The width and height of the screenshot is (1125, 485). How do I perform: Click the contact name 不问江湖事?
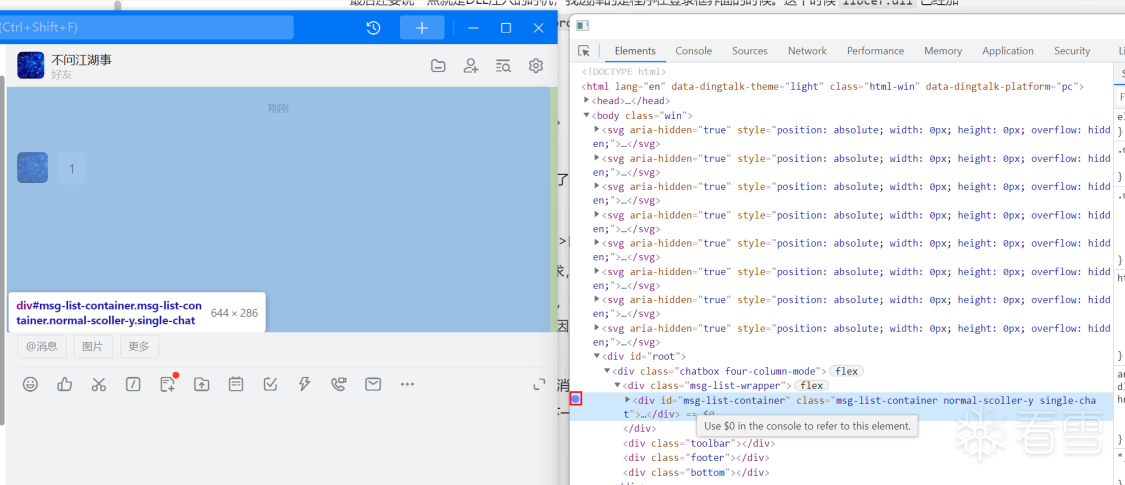[81, 60]
